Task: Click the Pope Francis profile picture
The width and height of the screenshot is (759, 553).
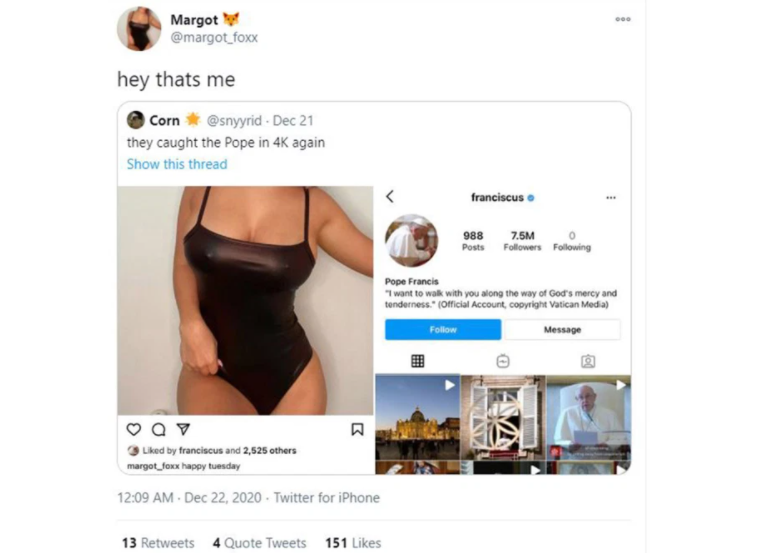Action: 411,241
